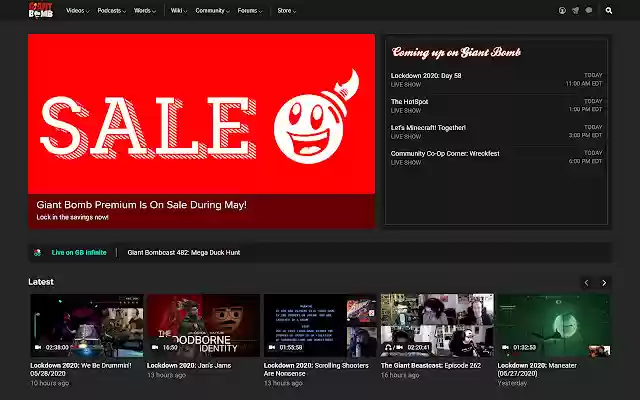Open the Lockdown 2020: Day 58 live show
The width and height of the screenshot is (640, 400).
pyautogui.click(x=426, y=75)
